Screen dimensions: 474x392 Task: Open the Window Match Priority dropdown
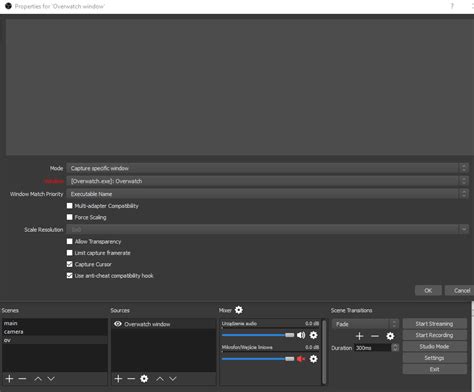coord(267,194)
